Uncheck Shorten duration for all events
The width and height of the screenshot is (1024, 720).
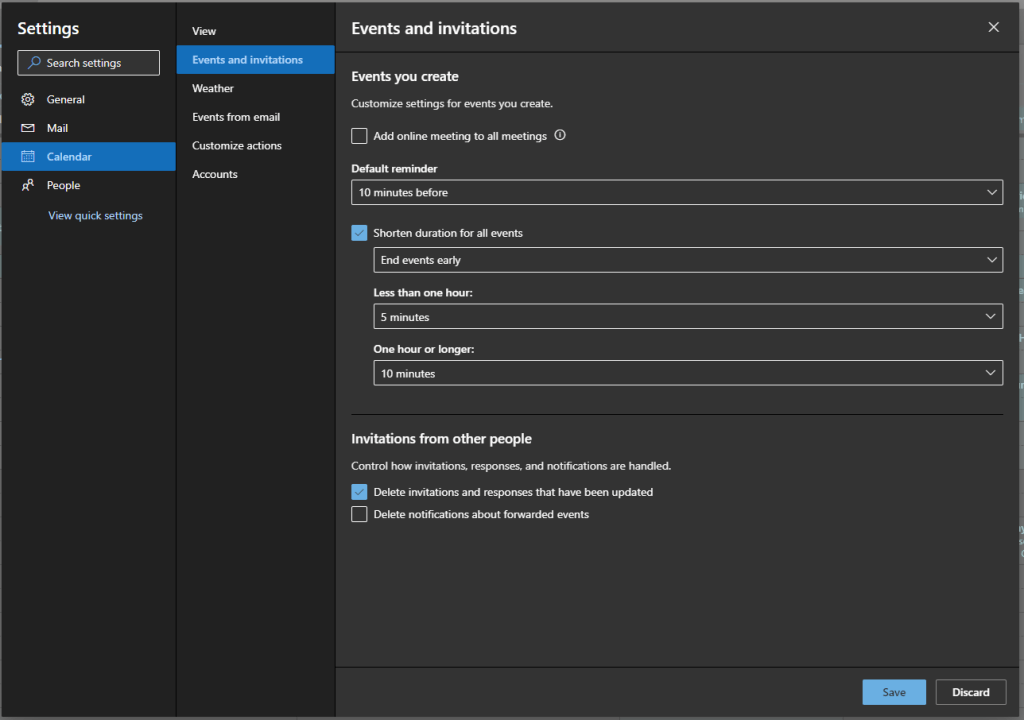pos(359,233)
